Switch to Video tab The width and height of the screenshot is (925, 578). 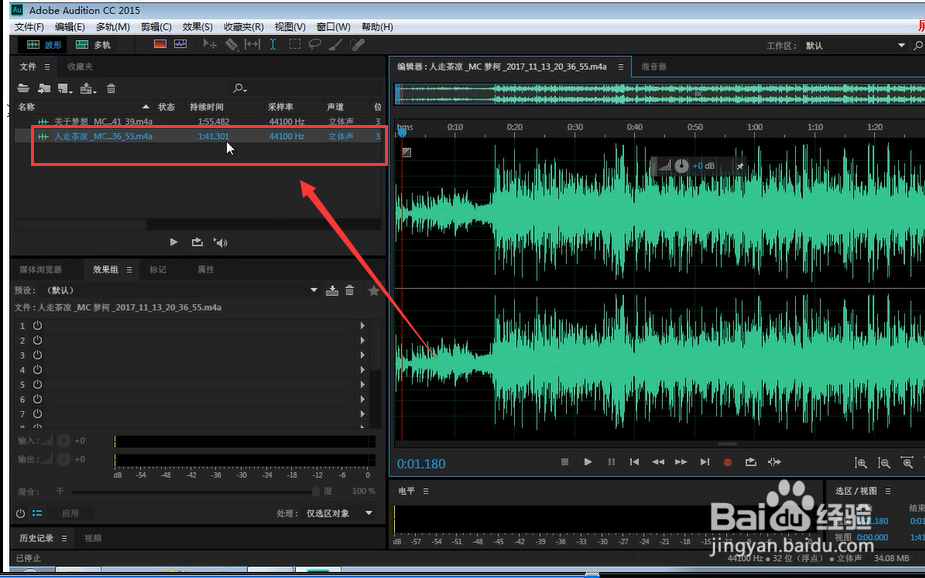(93, 538)
